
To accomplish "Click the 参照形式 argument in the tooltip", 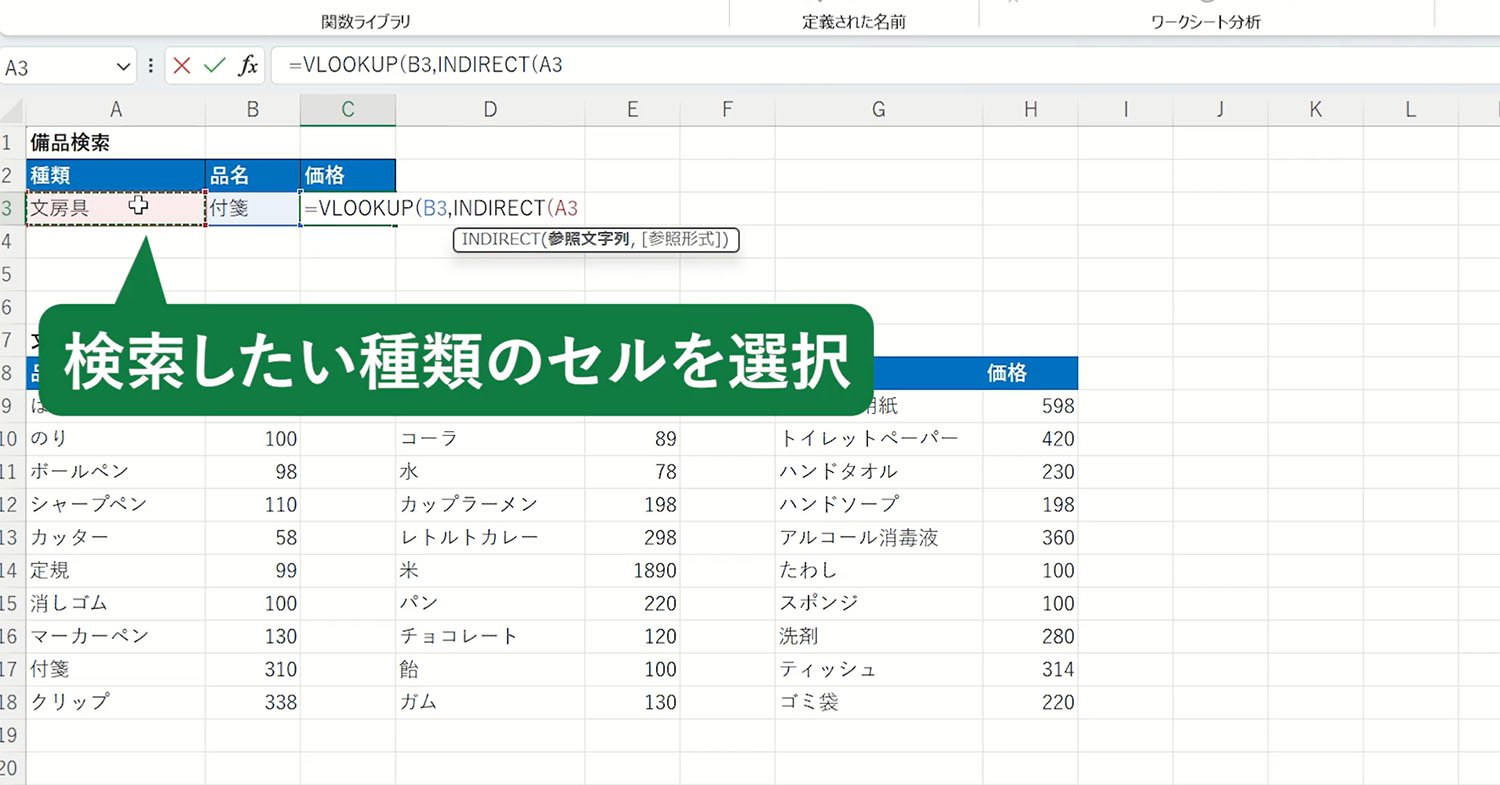I will point(684,240).
